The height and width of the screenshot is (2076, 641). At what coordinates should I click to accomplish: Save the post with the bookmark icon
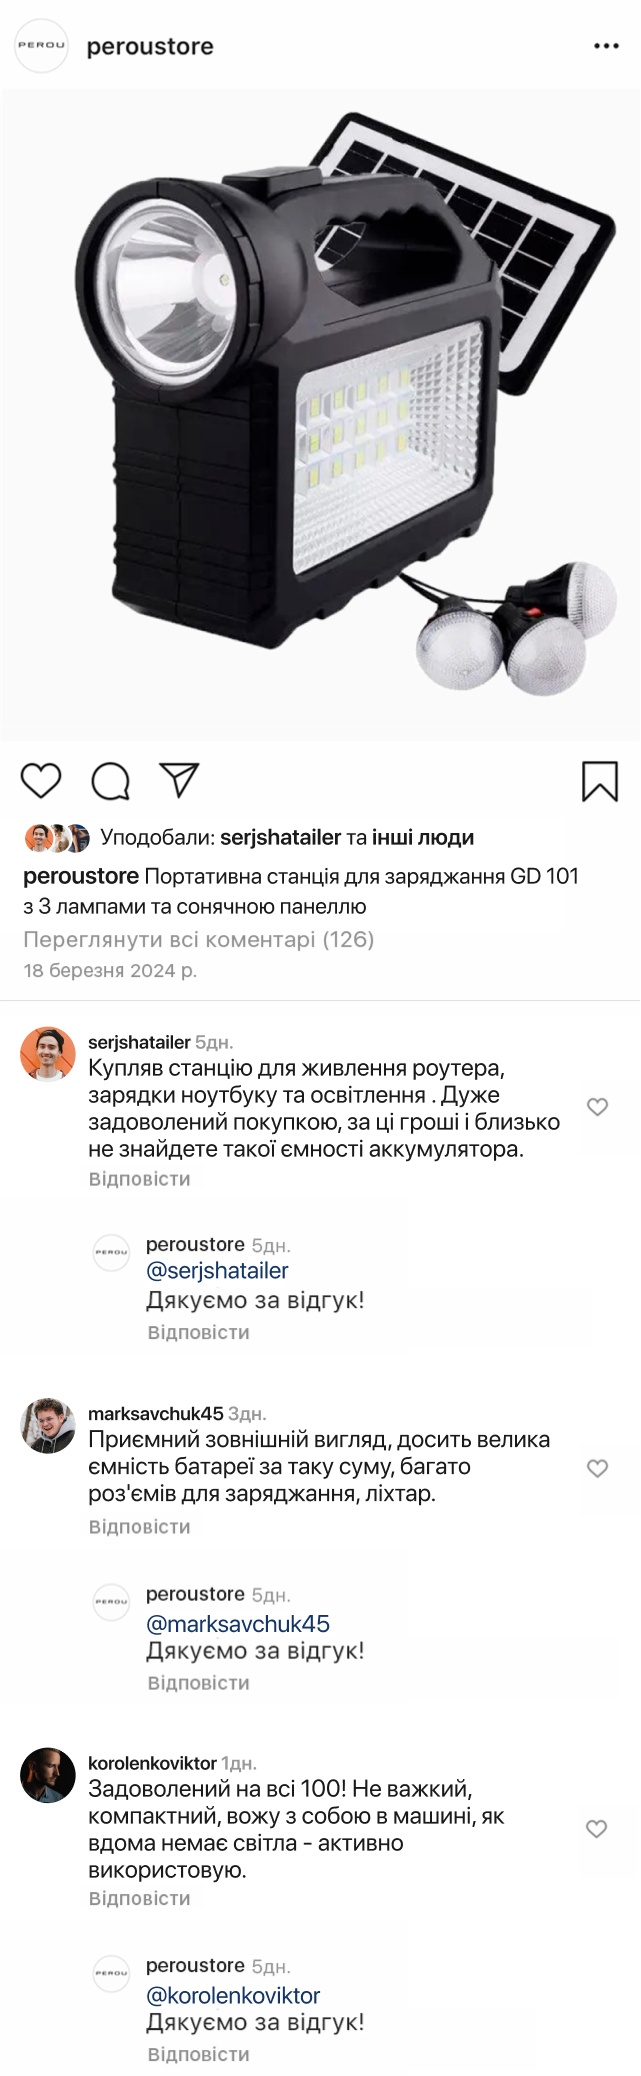(x=600, y=781)
